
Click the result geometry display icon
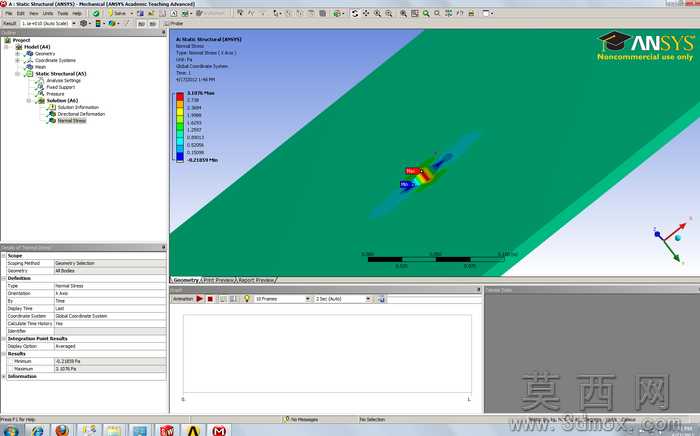pos(83,23)
